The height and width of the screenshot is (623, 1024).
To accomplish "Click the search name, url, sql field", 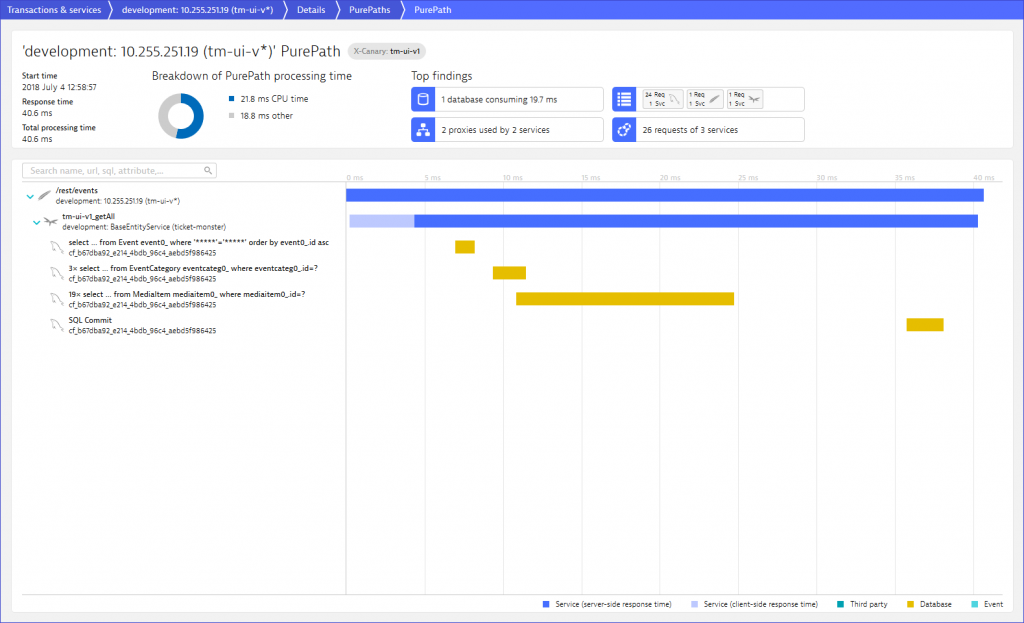I will (x=115, y=171).
